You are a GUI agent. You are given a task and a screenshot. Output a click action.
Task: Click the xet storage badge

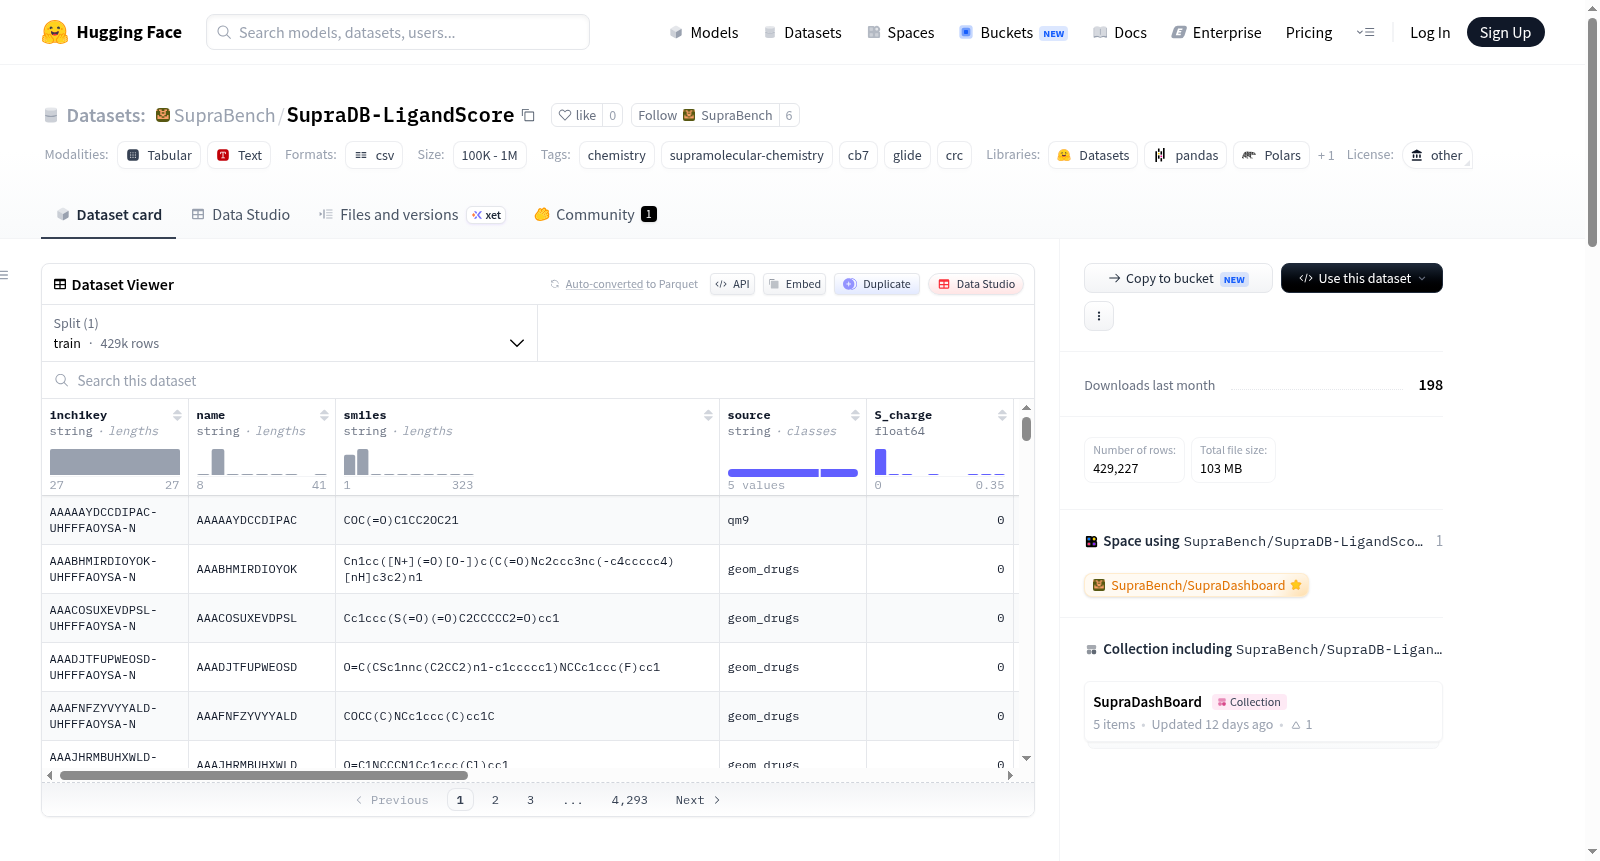[x=487, y=215]
